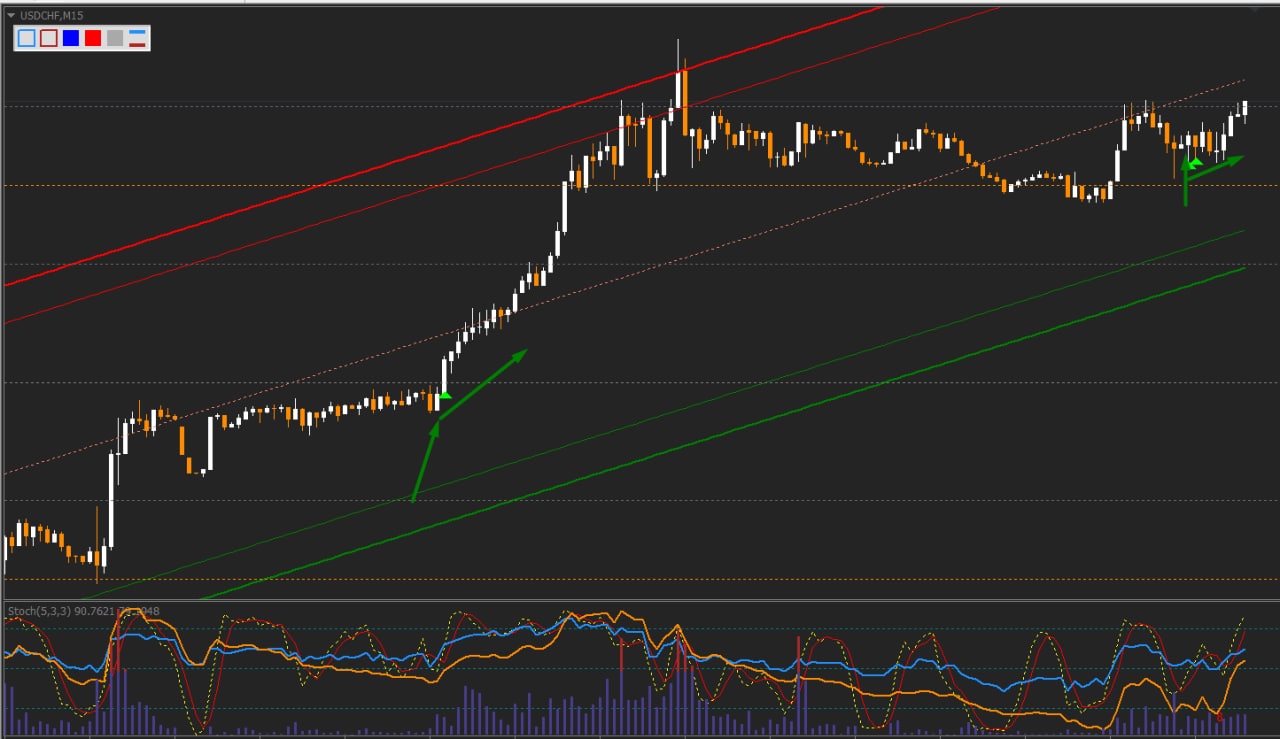Click the blue and red lines icon
The width and height of the screenshot is (1280, 739).
pos(137,38)
